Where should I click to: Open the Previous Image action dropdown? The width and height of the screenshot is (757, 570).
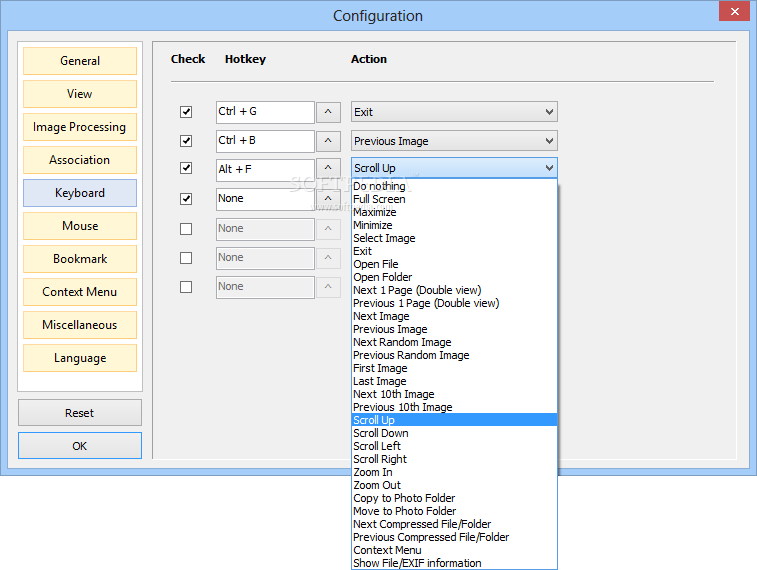click(x=454, y=141)
